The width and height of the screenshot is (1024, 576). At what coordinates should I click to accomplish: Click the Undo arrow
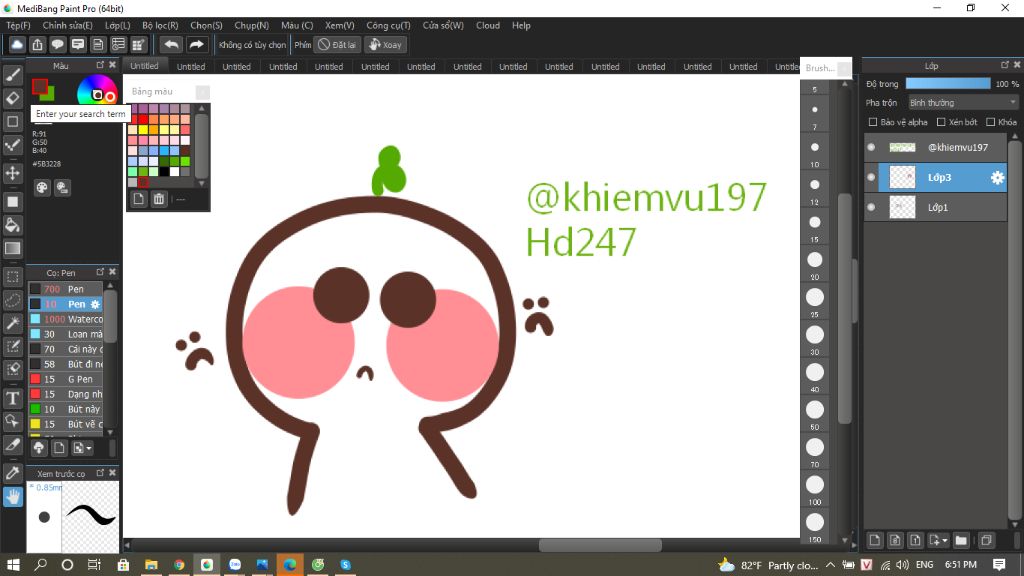tap(171, 44)
